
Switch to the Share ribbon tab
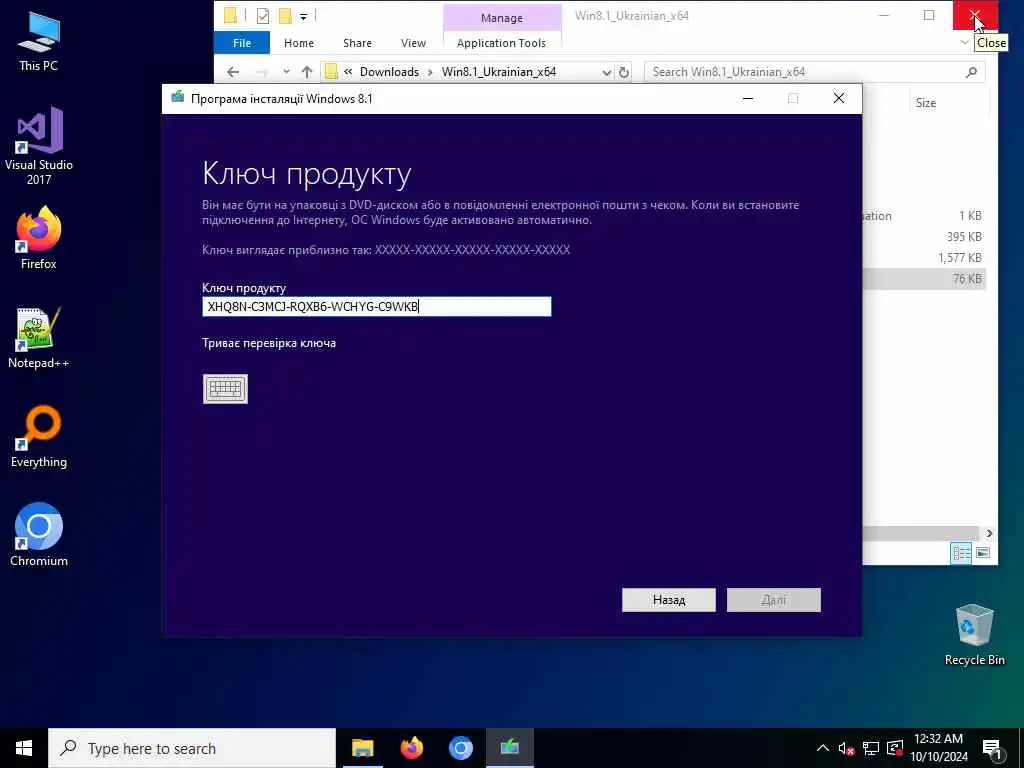coord(357,43)
